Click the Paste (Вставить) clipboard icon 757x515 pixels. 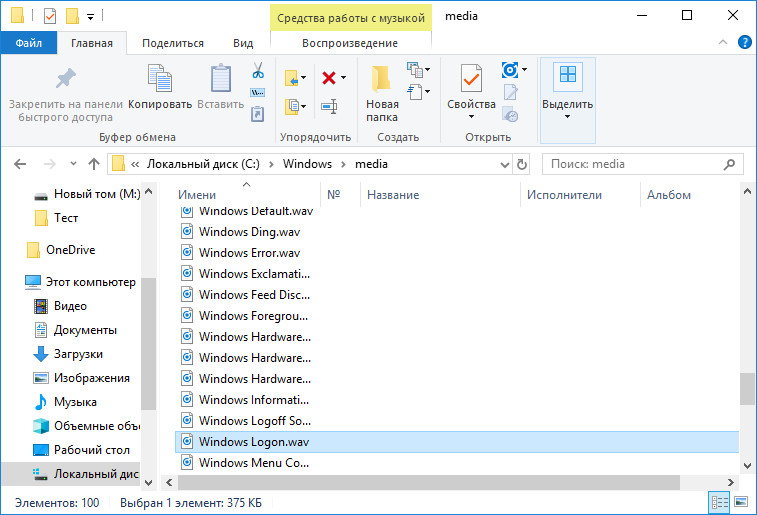[x=221, y=78]
